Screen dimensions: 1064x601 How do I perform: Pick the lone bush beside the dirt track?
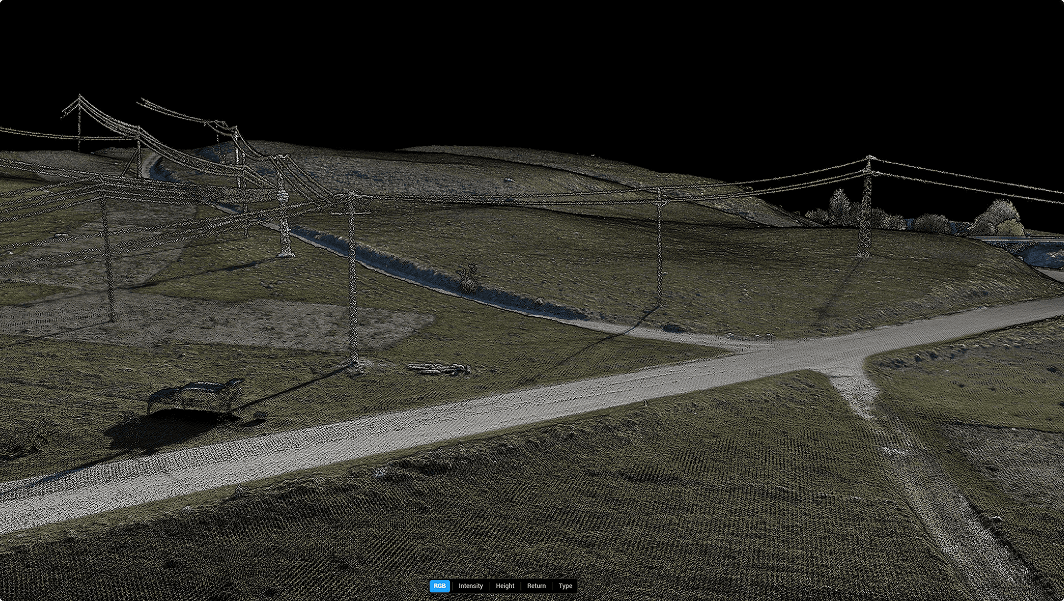click(468, 278)
